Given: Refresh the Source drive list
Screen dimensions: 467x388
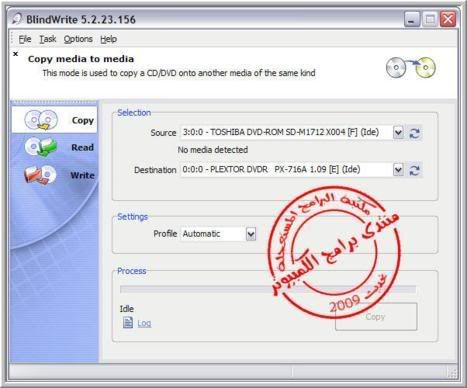Looking at the screenshot, I should coord(414,133).
